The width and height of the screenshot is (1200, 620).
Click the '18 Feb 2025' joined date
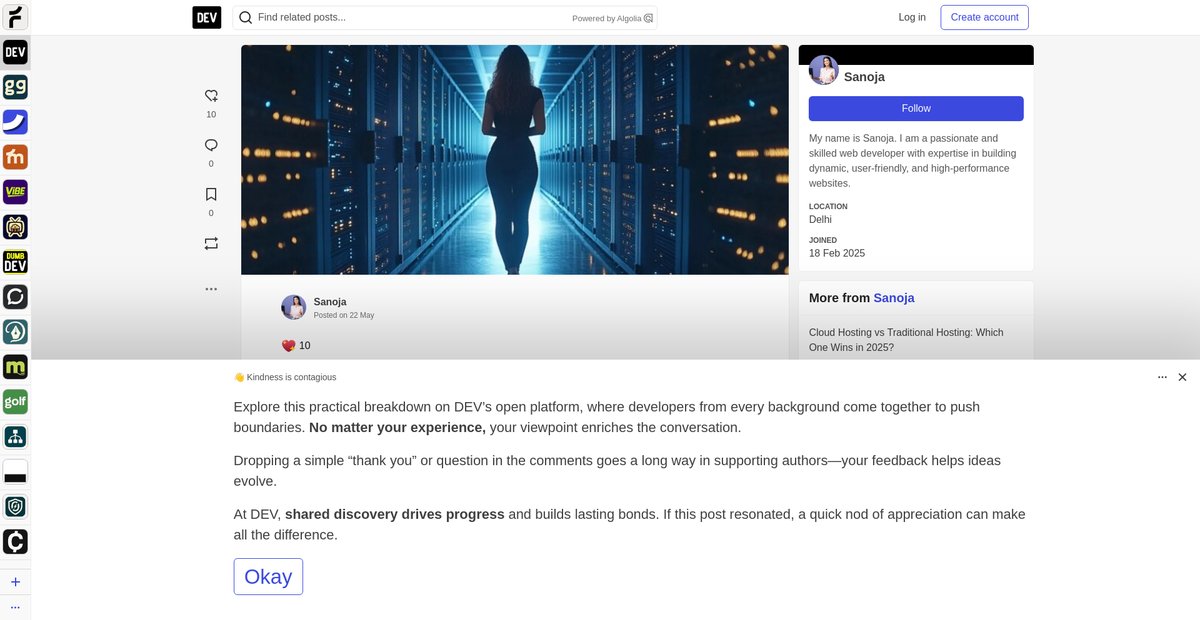(837, 253)
